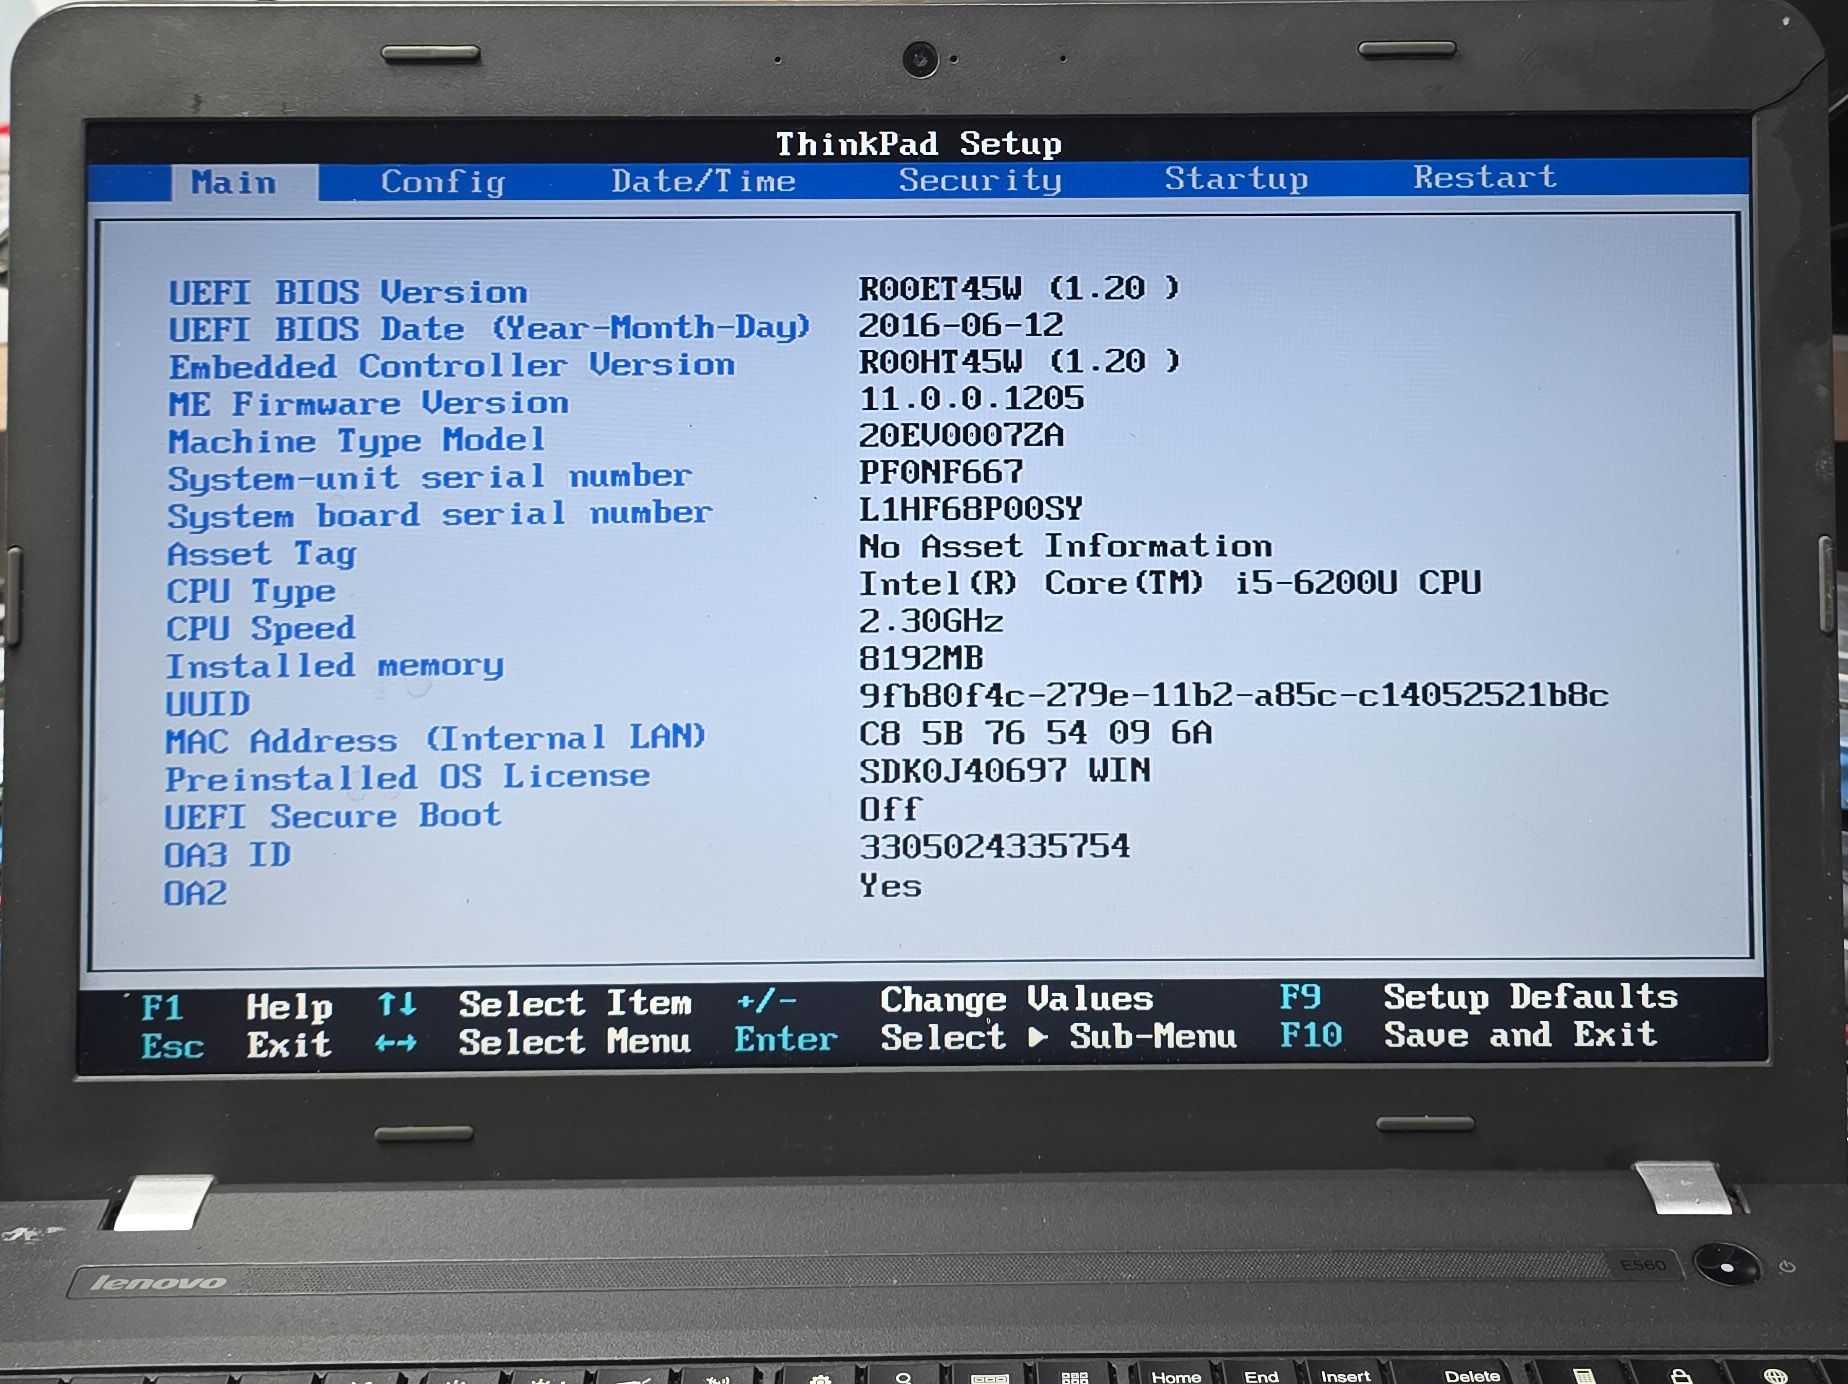Click the up-down arrows Select Item icon
Image resolution: width=1848 pixels, height=1384 pixels.
click(397, 1004)
